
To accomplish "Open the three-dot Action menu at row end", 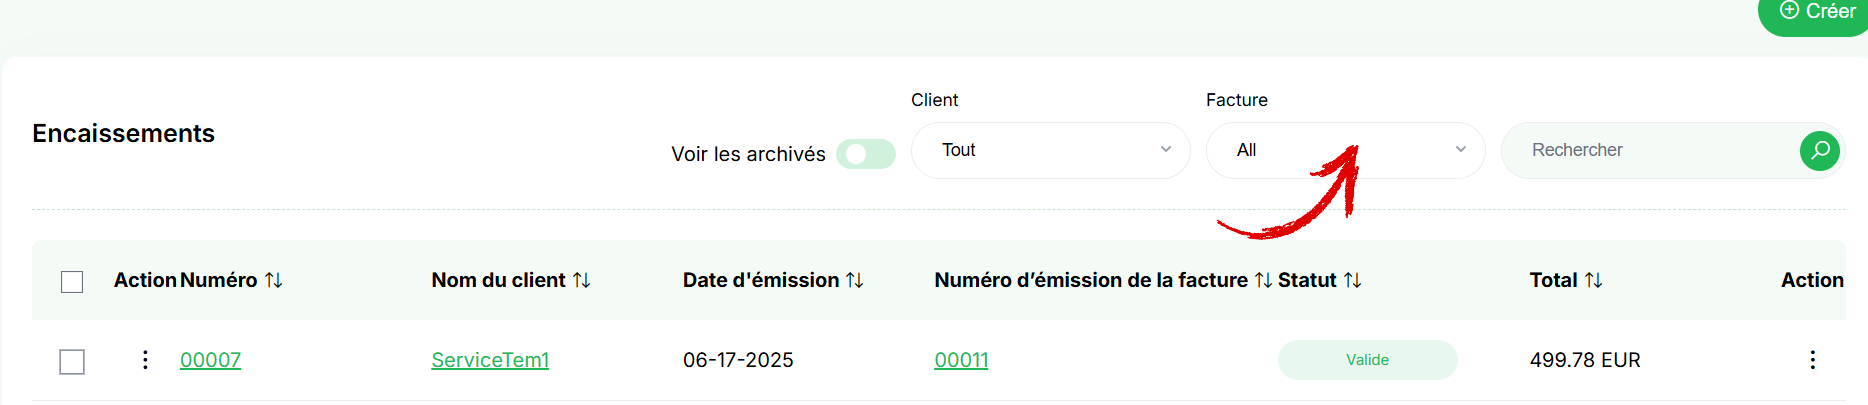I will [x=1812, y=360].
